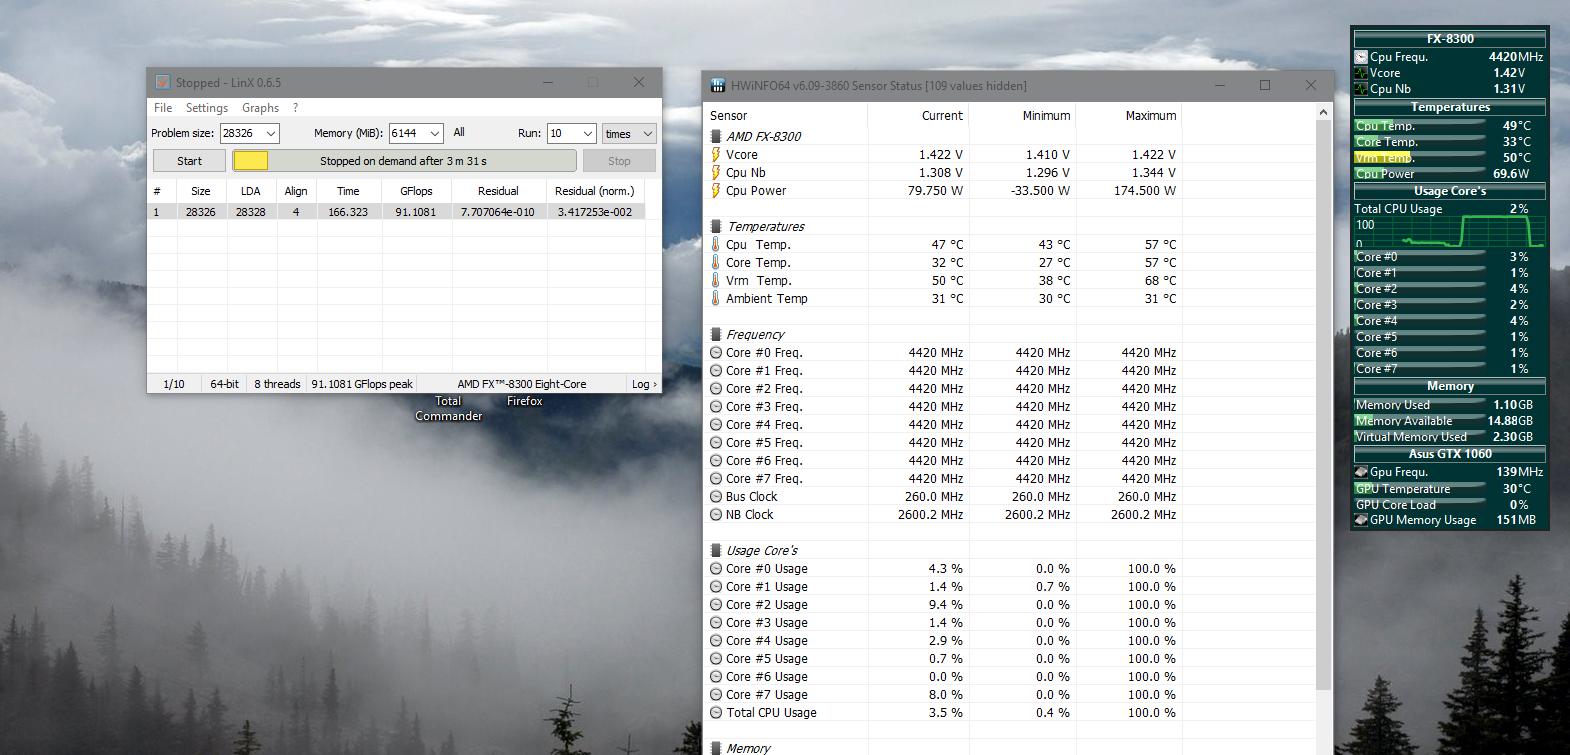This screenshot has width=1570, height=755.
Task: Click the FX-8300 header in the gadget
Action: pyautogui.click(x=1450, y=39)
